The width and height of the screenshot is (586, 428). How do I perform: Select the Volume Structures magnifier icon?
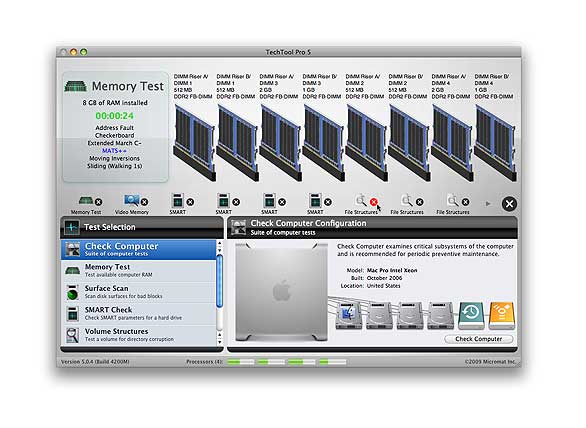(72, 335)
